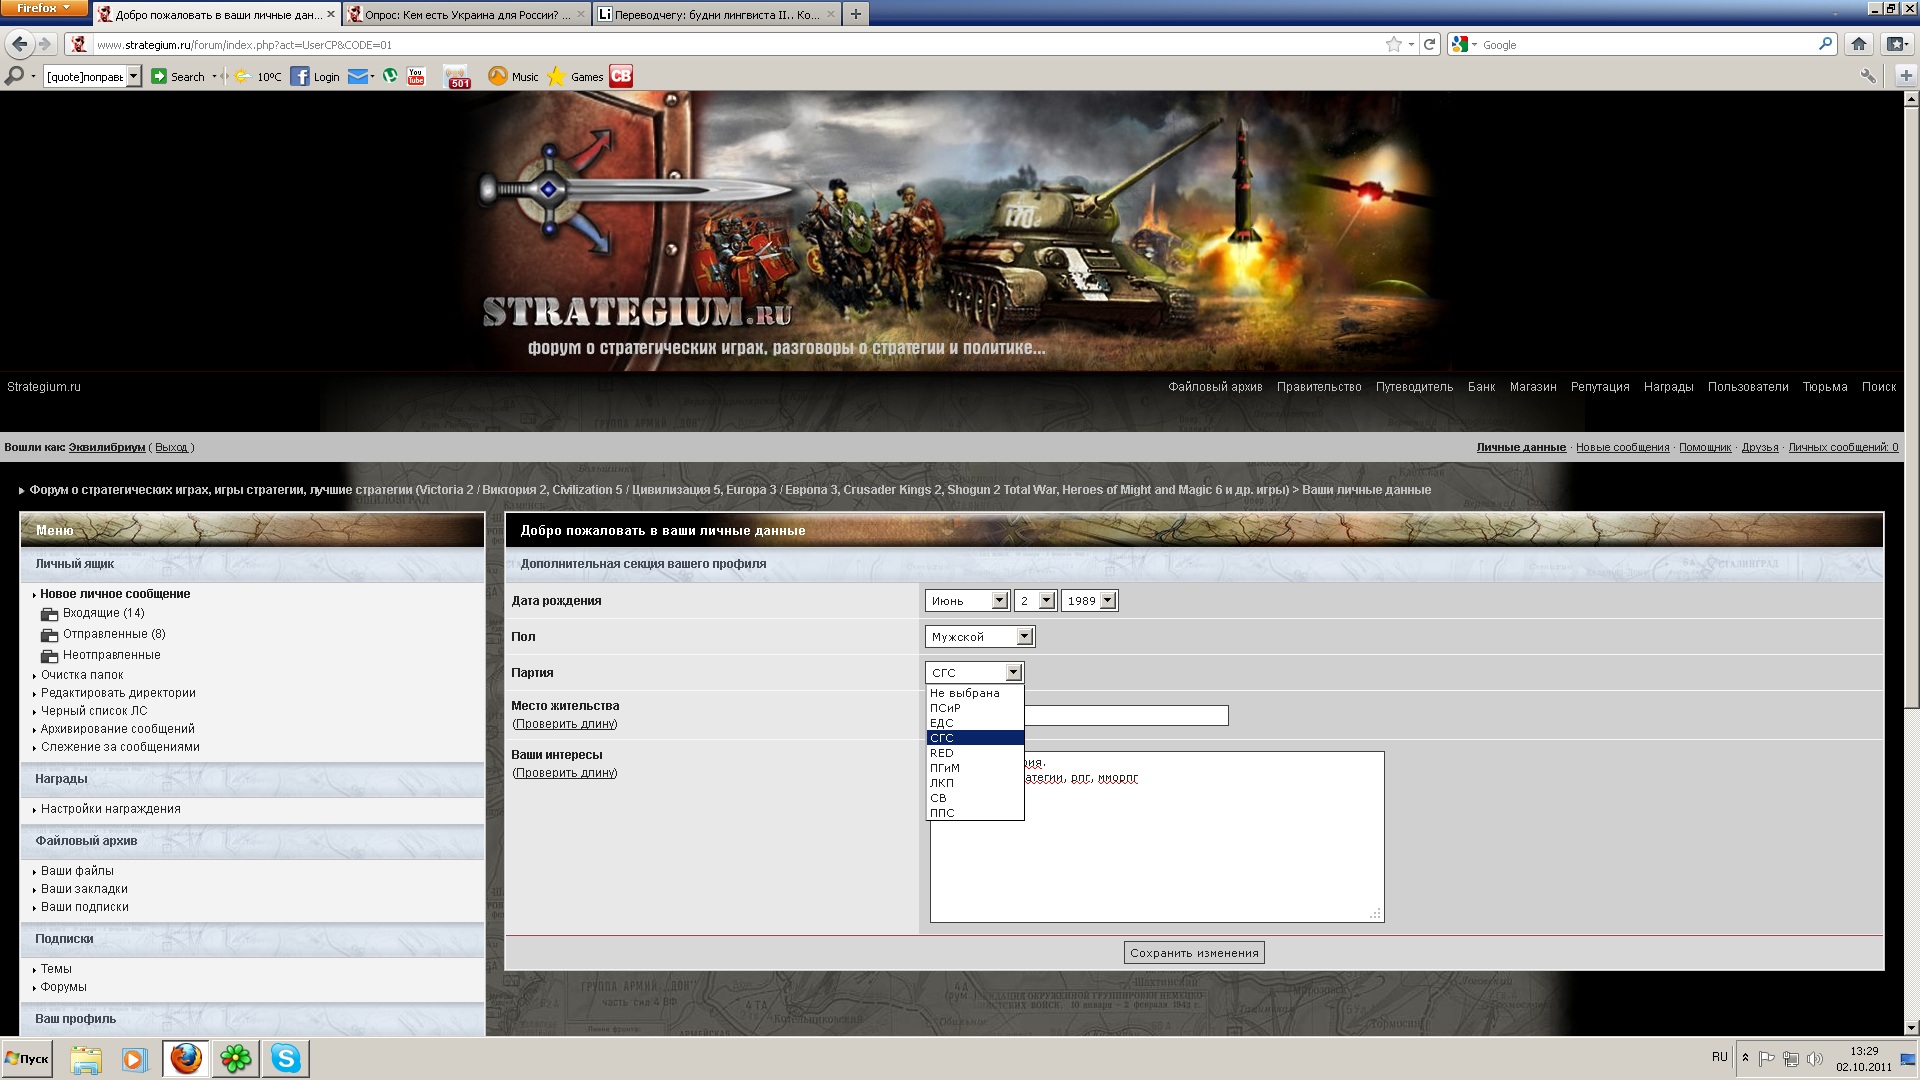Click the toolbar magnifier search icon
This screenshot has height=1080, width=1920.
14,76
